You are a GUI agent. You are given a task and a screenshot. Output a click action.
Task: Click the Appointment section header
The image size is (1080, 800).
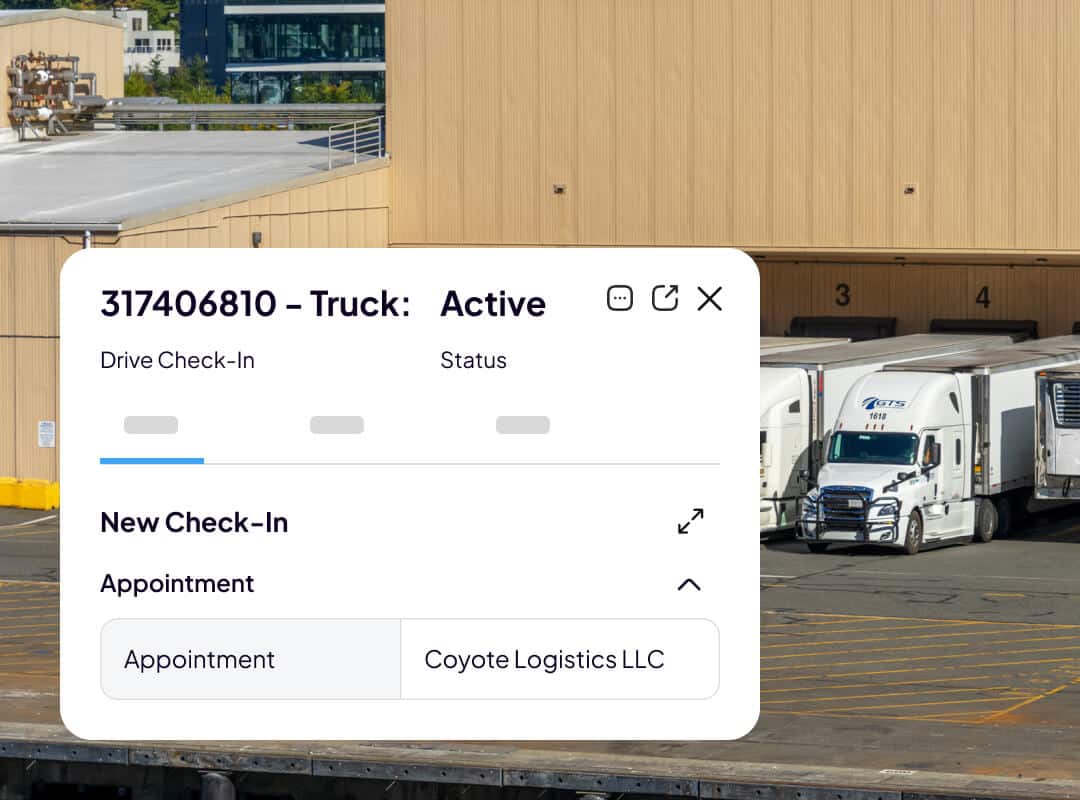pyautogui.click(x=177, y=584)
